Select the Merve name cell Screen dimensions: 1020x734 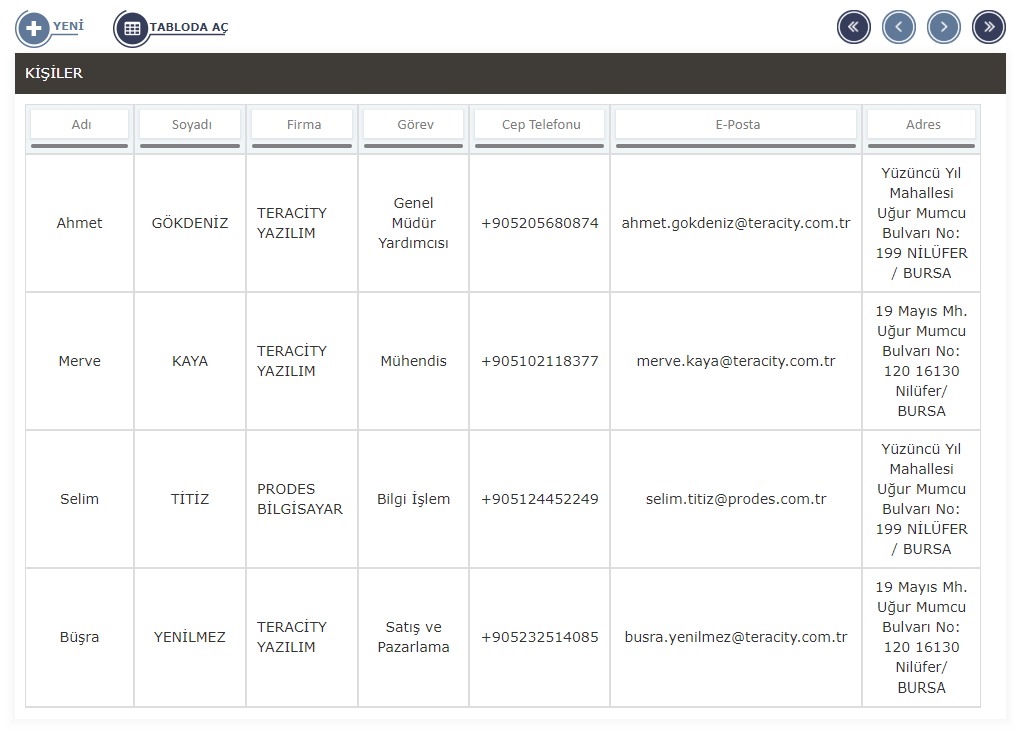coord(80,361)
